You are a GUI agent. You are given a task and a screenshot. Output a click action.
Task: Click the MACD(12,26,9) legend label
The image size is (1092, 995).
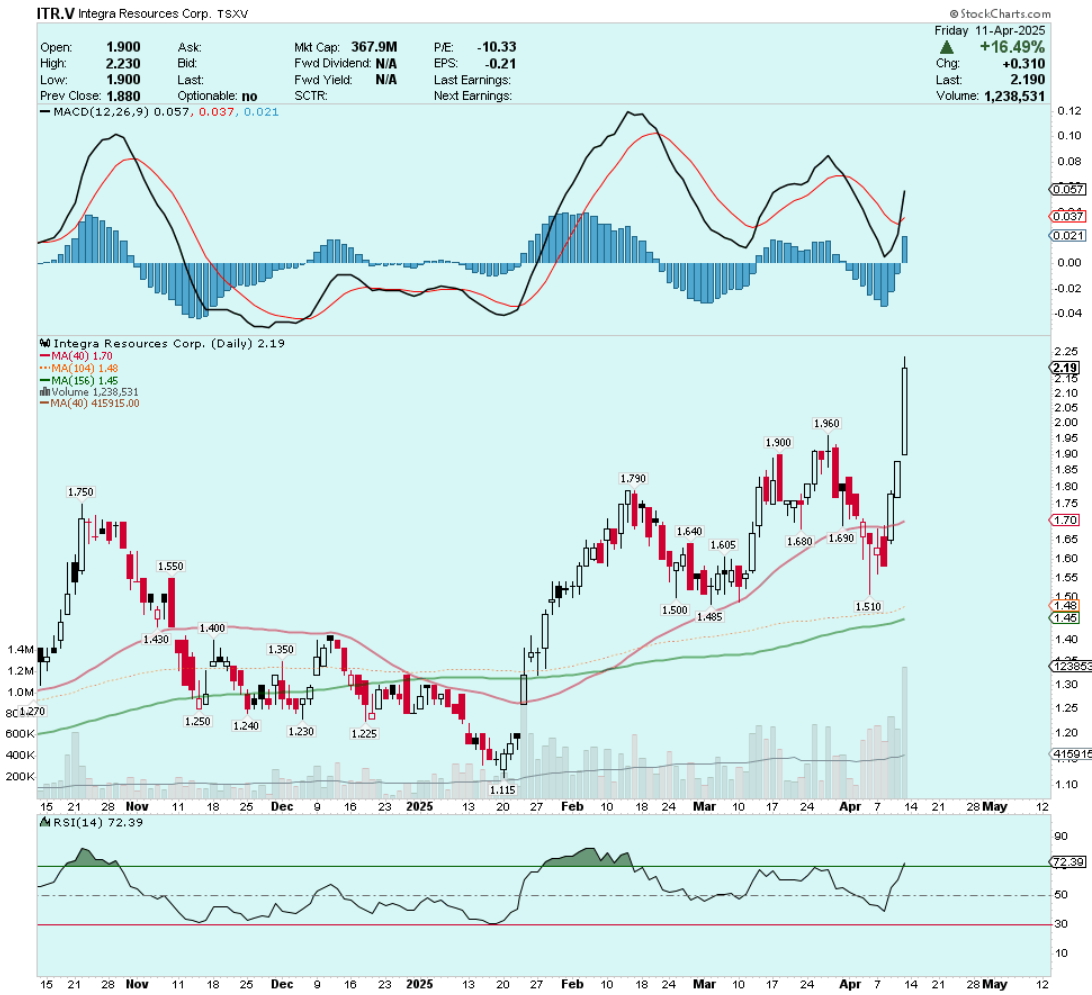(101, 112)
